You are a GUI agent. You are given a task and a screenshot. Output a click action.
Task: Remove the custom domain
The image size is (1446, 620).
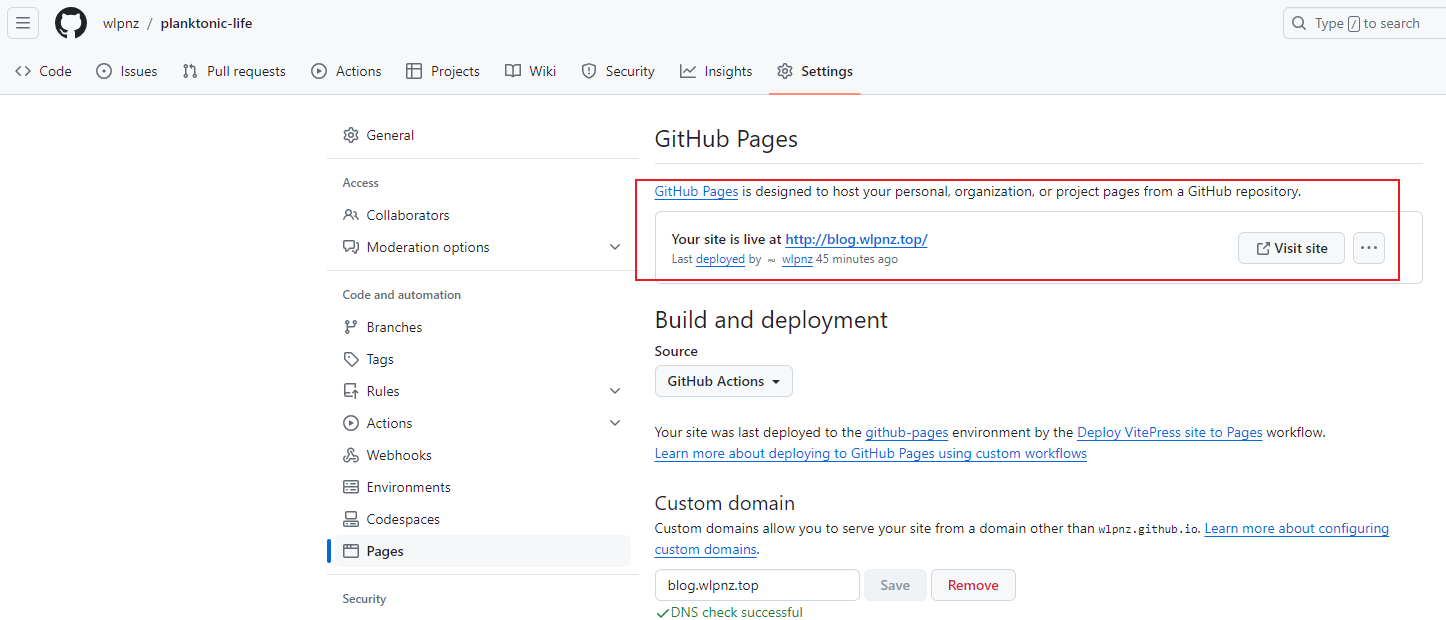click(973, 585)
